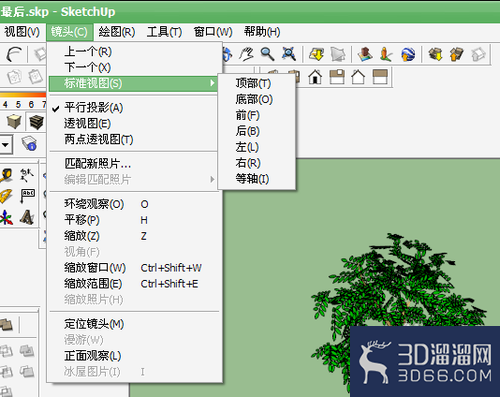Click the Front view house icon
Screen dimensions: 500x397
click(x=315, y=77)
